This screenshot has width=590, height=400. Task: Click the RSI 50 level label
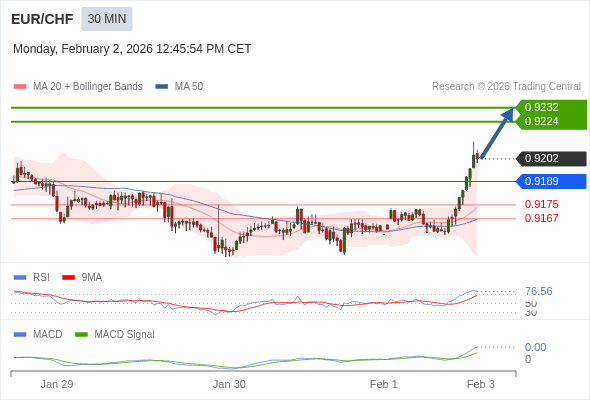[531, 303]
